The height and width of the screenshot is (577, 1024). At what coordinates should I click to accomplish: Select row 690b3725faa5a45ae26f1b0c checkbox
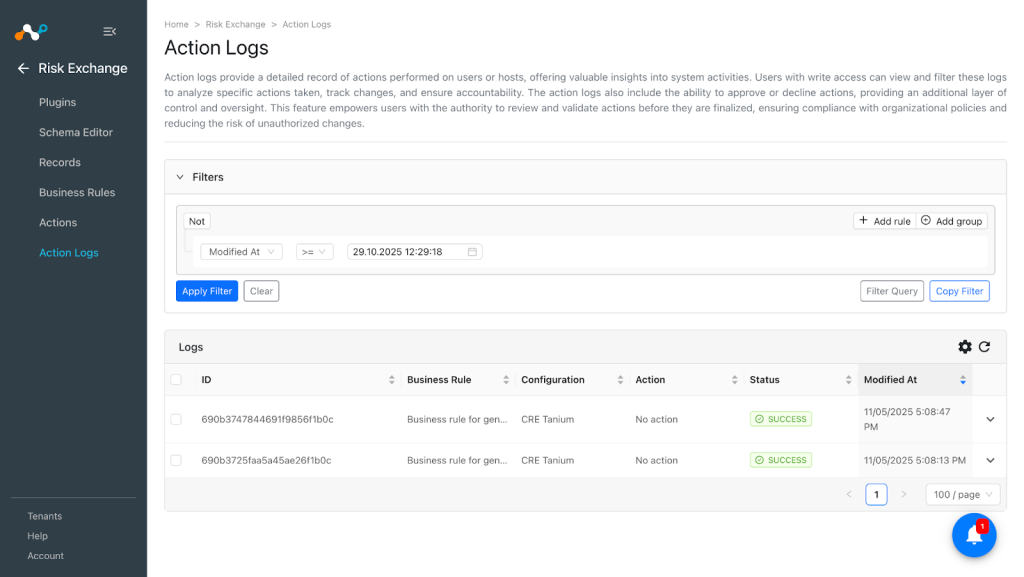click(x=176, y=460)
